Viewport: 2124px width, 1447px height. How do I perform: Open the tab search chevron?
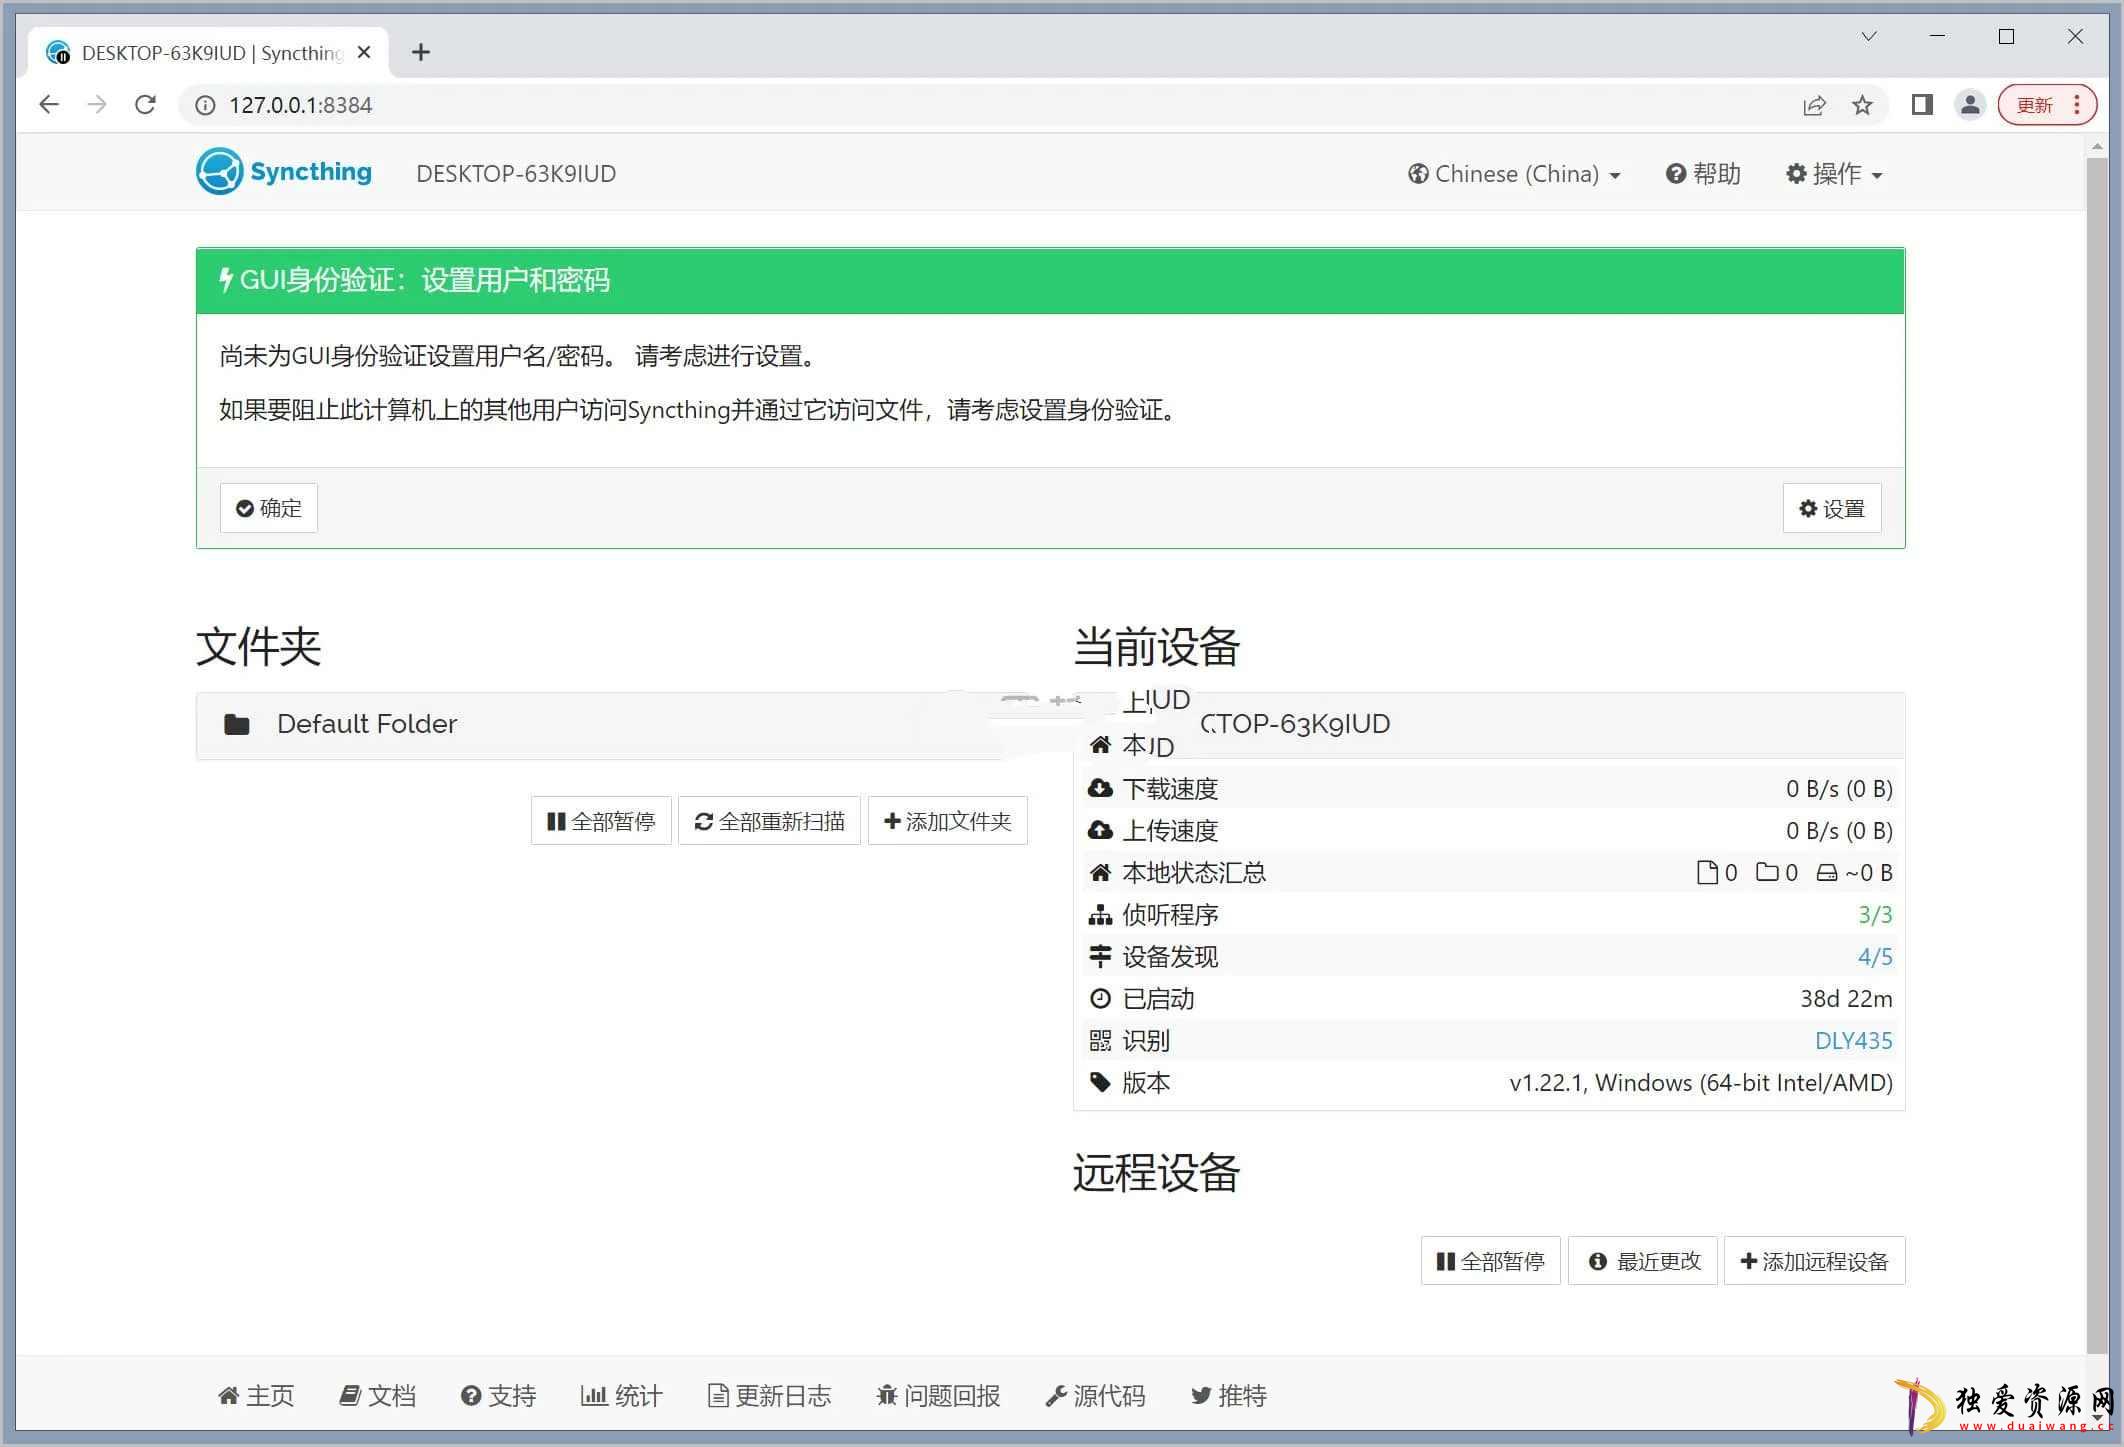click(x=1869, y=37)
